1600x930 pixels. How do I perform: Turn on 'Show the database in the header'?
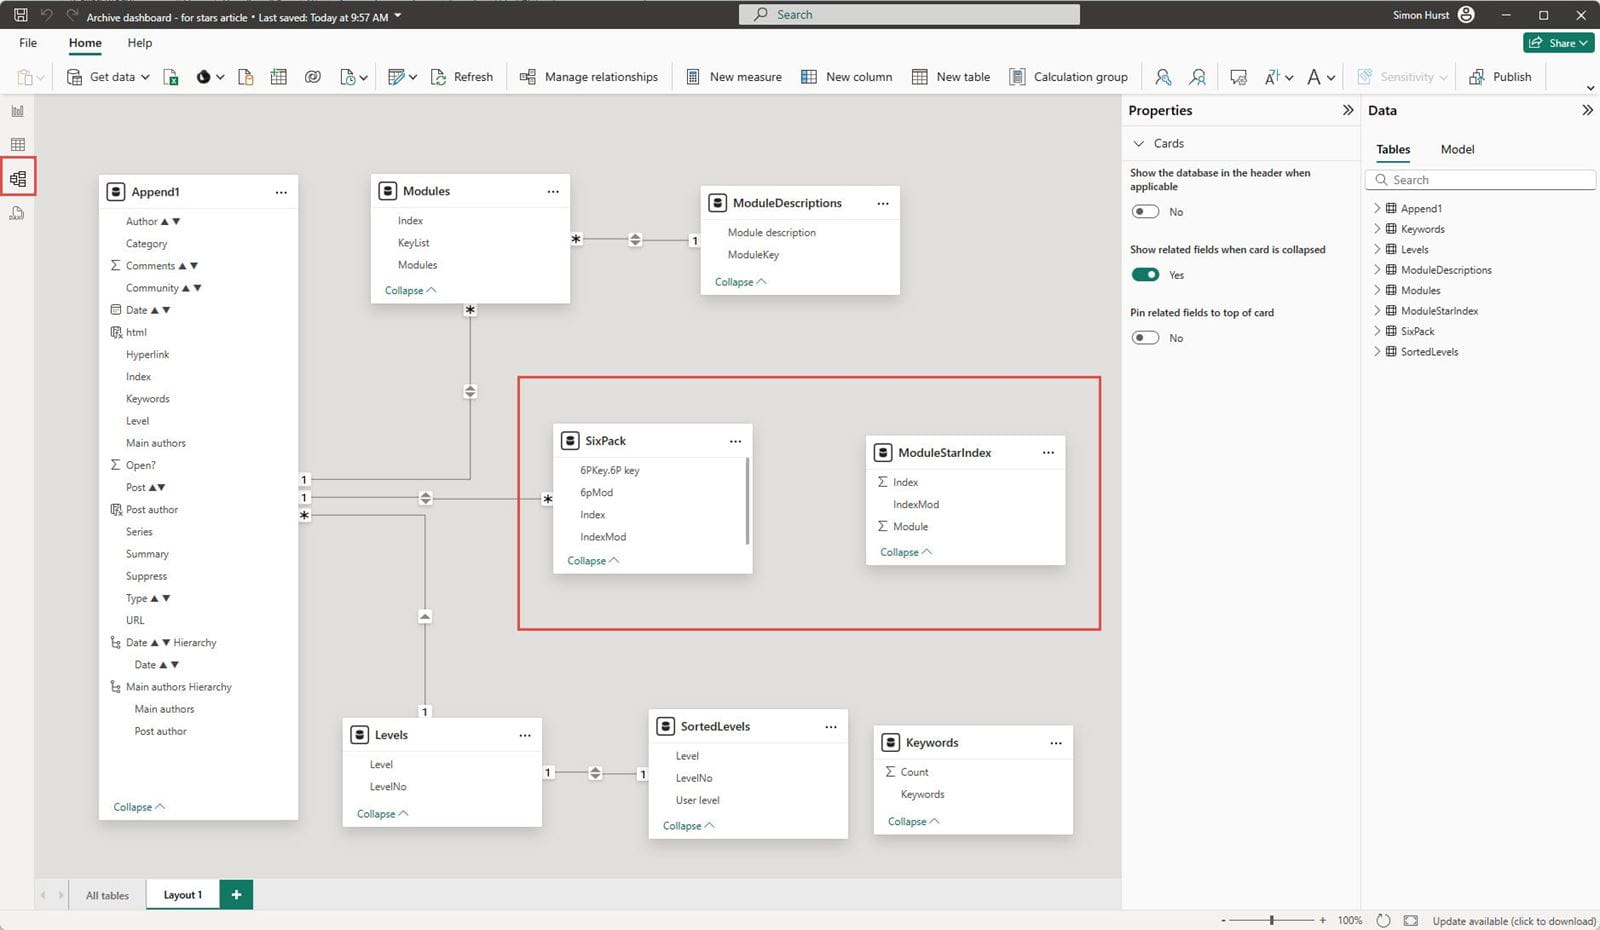[1145, 211]
